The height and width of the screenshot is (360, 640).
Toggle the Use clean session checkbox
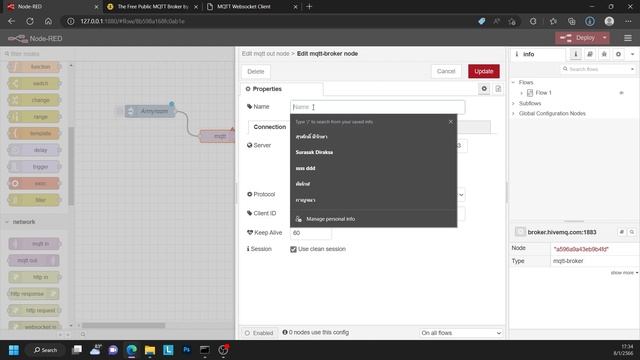tap(293, 249)
